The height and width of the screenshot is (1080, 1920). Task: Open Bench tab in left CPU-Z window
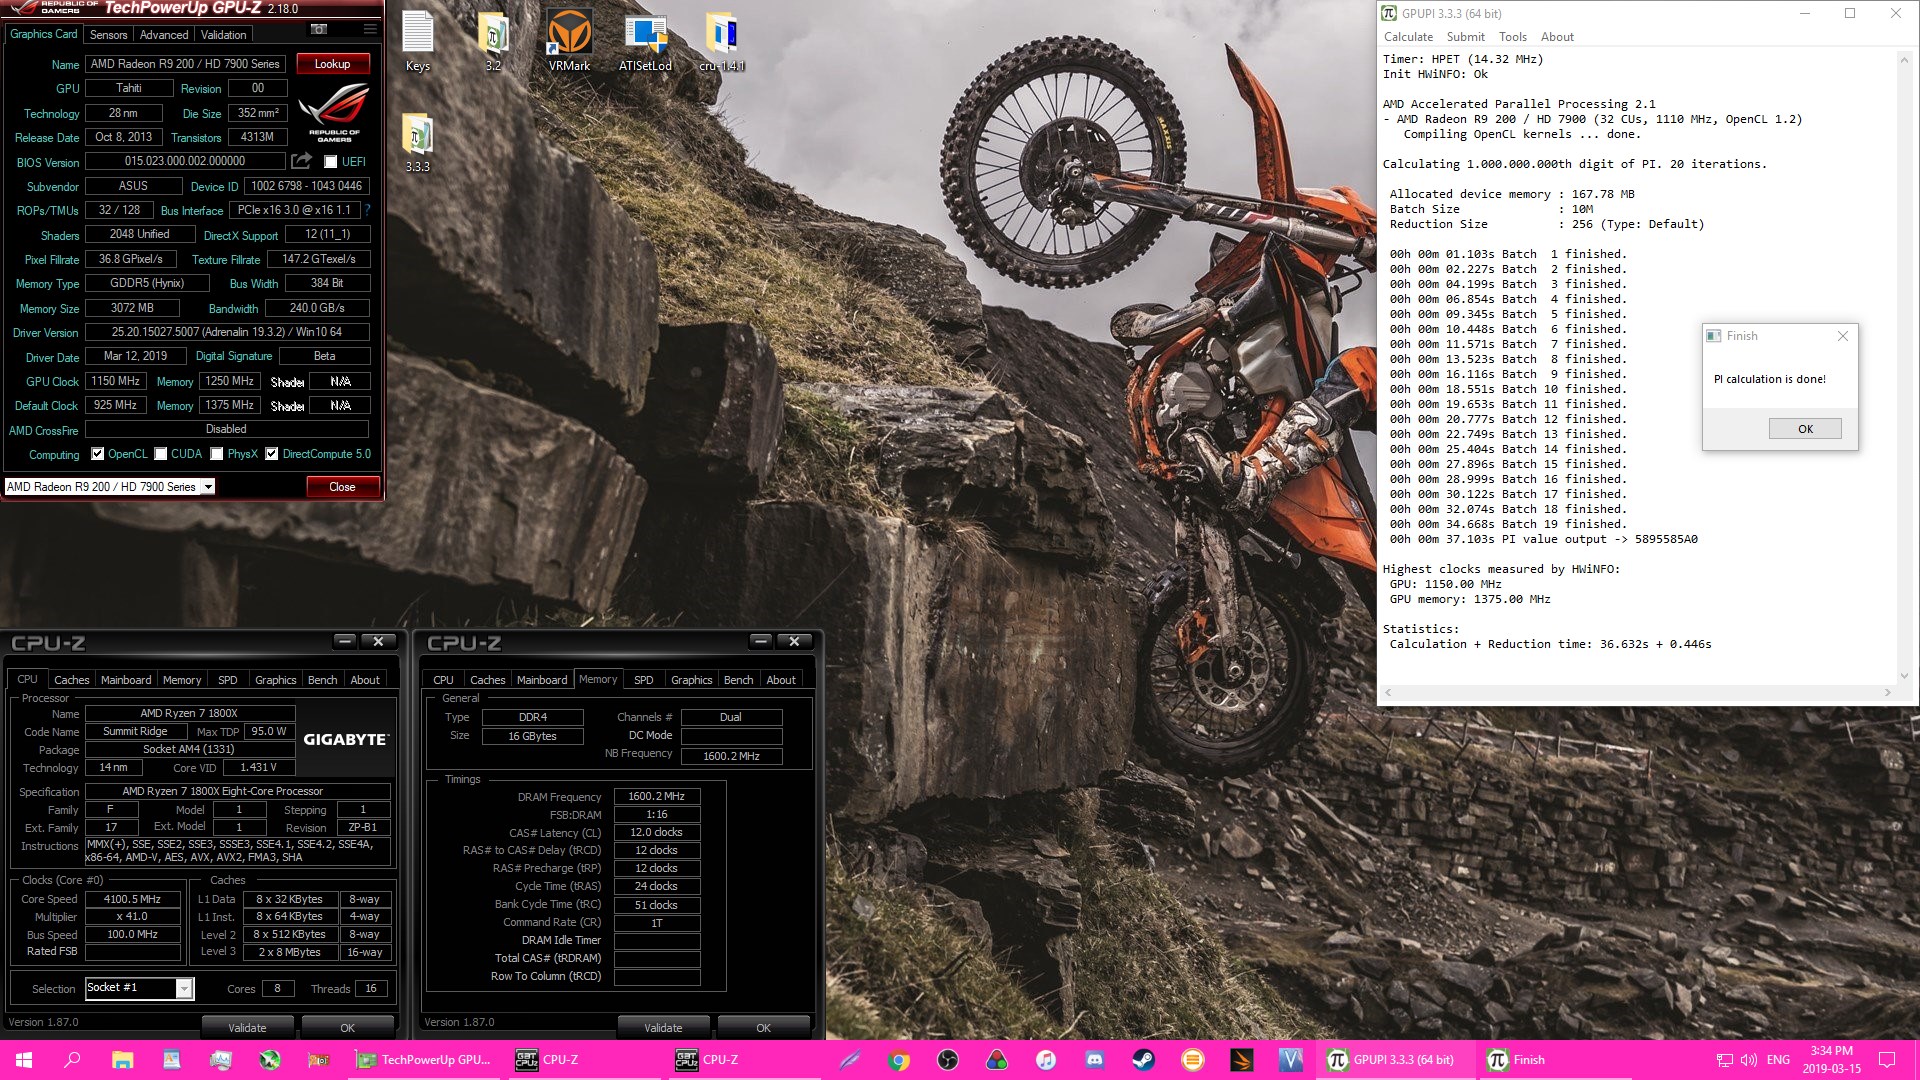click(322, 680)
